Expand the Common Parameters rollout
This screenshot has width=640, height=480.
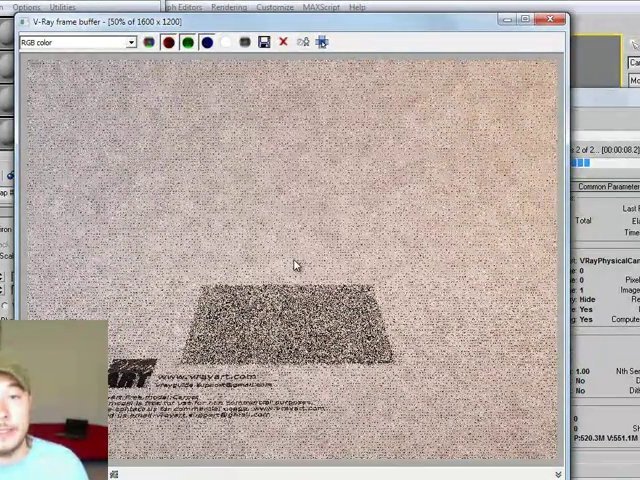608,187
